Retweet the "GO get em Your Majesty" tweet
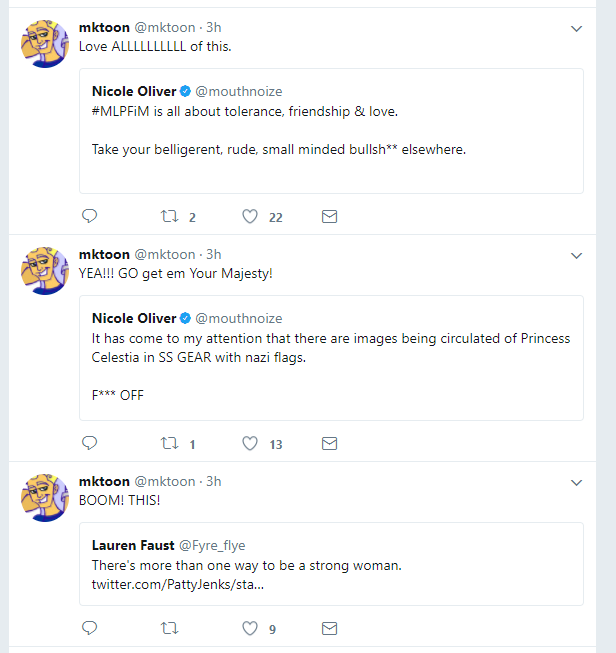The image size is (616, 653). 169,443
